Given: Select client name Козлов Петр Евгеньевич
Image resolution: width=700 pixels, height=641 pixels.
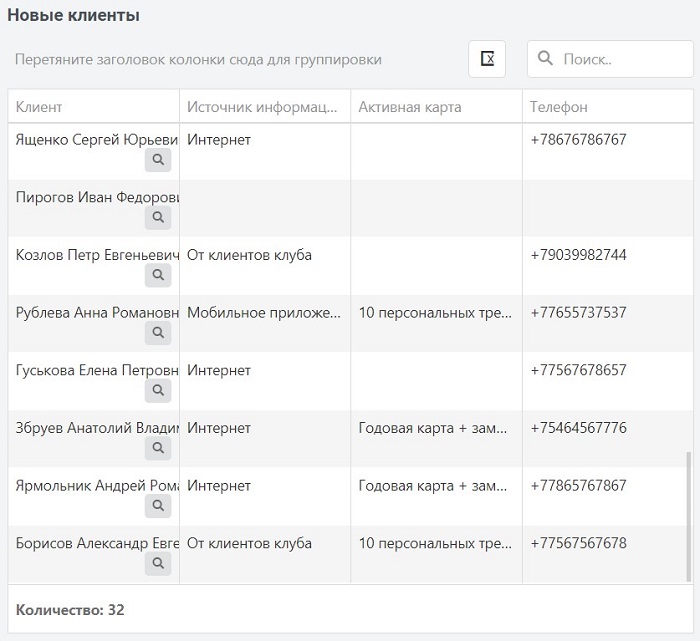Looking at the screenshot, I should pyautogui.click(x=97, y=255).
